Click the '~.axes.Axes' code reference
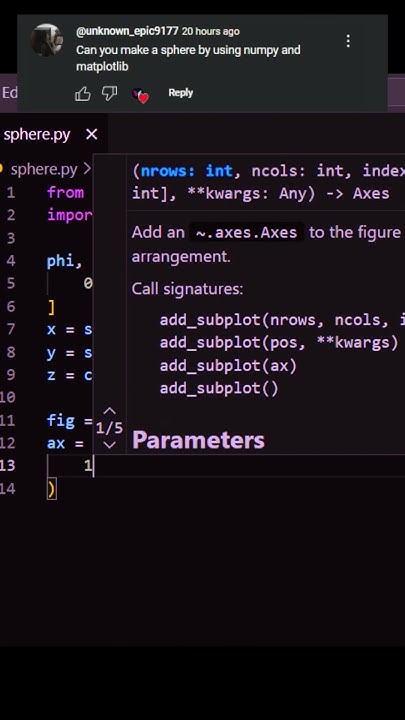Image resolution: width=405 pixels, height=720 pixels. point(247,233)
